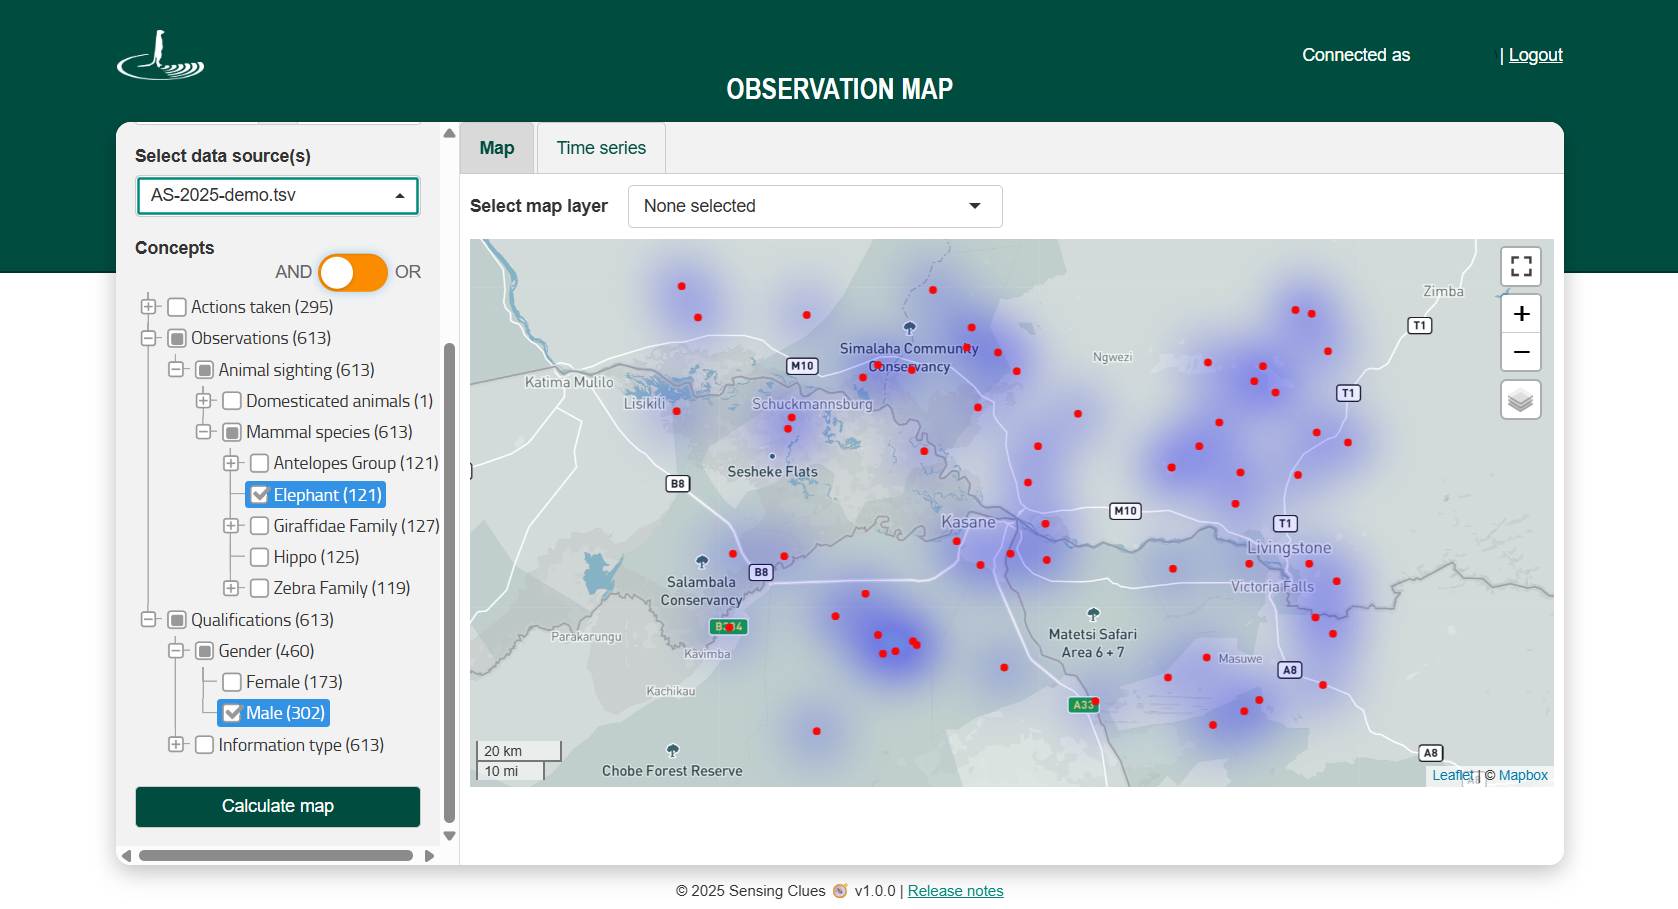Collapse the Mammal species node
The height and width of the screenshot is (909, 1678).
[204, 432]
